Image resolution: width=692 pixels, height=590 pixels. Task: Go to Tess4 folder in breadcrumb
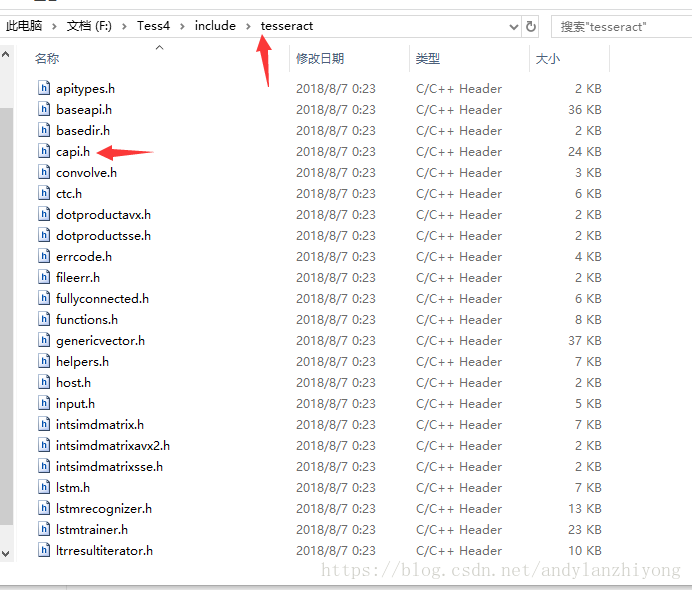(153, 26)
